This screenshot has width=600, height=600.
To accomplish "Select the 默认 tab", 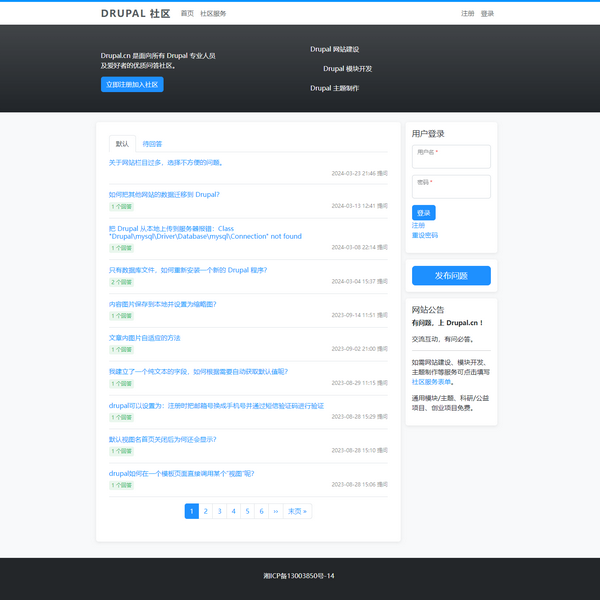I will (122, 144).
